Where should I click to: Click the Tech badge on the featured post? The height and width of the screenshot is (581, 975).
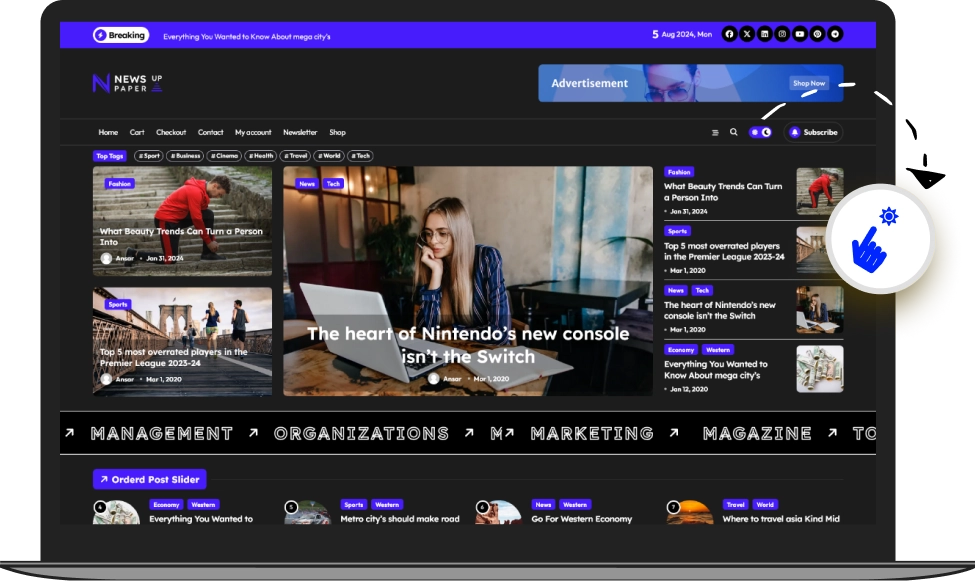[x=333, y=184]
